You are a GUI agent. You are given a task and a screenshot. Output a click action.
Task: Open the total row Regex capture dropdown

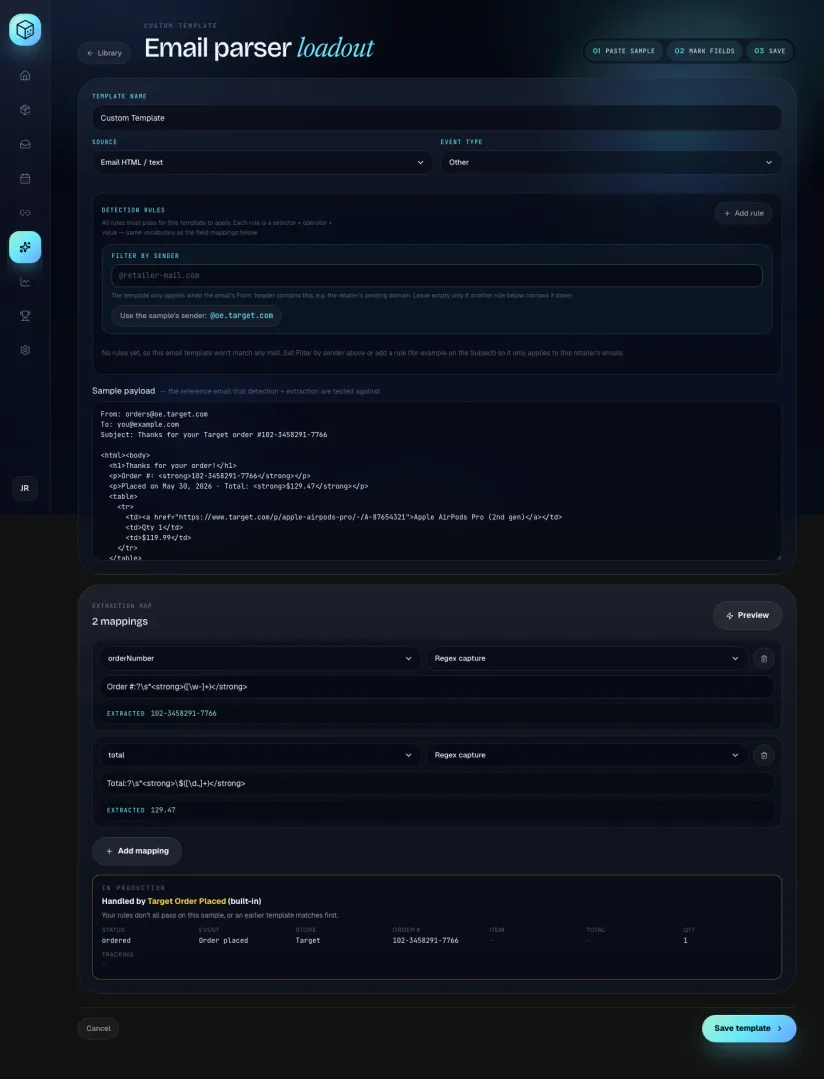pos(587,756)
